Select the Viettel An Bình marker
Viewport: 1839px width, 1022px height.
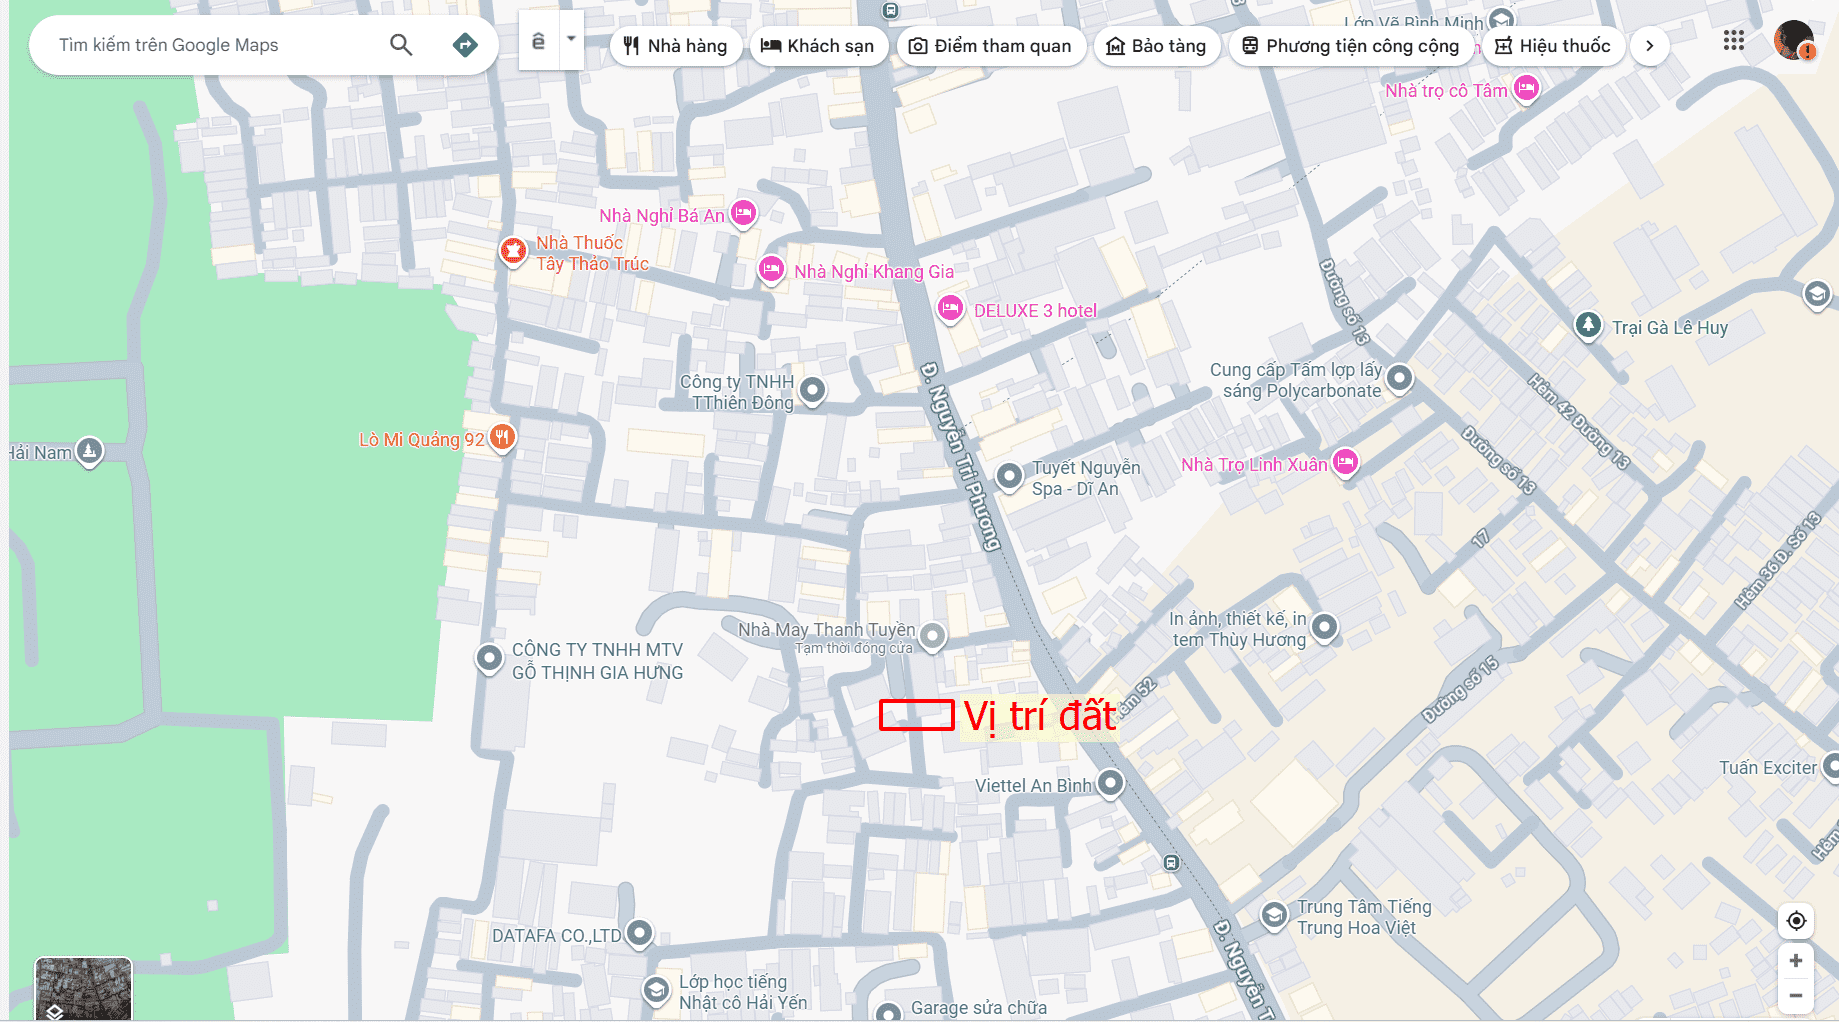[1111, 783]
